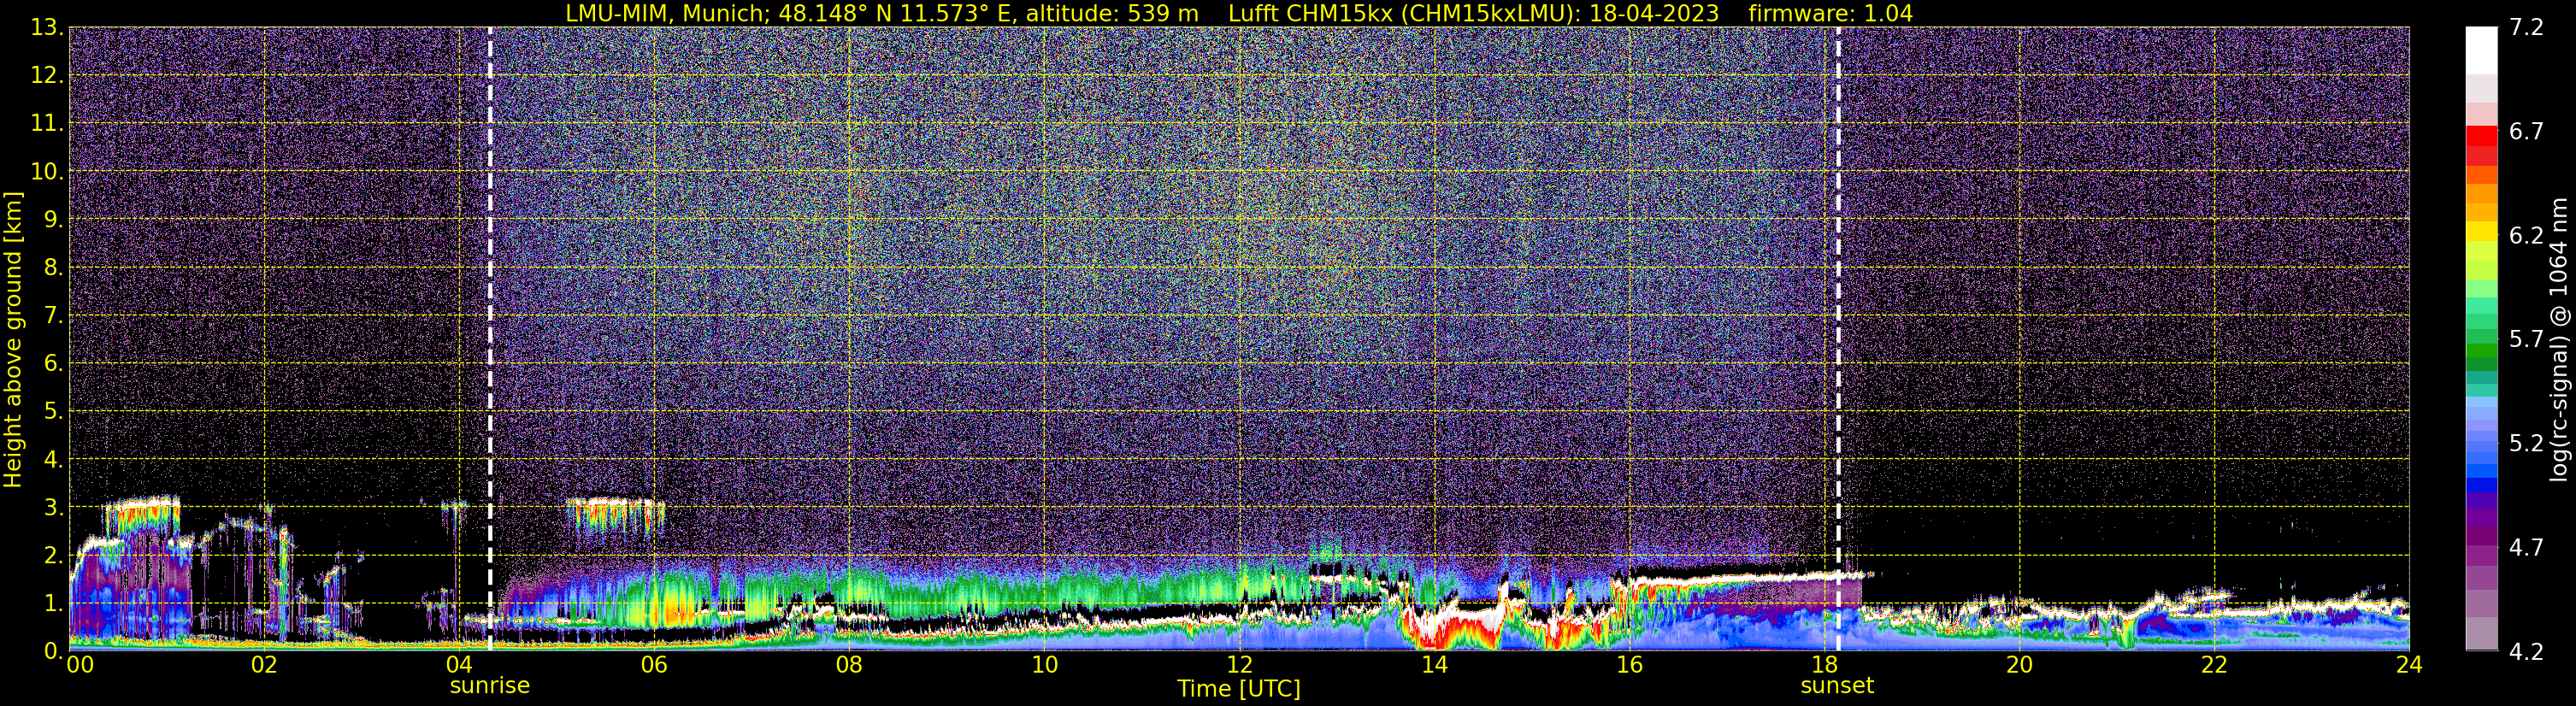Viewport: 2576px width, 706px height.
Task: Click the colorbar tick label '6.7'
Action: point(2526,131)
